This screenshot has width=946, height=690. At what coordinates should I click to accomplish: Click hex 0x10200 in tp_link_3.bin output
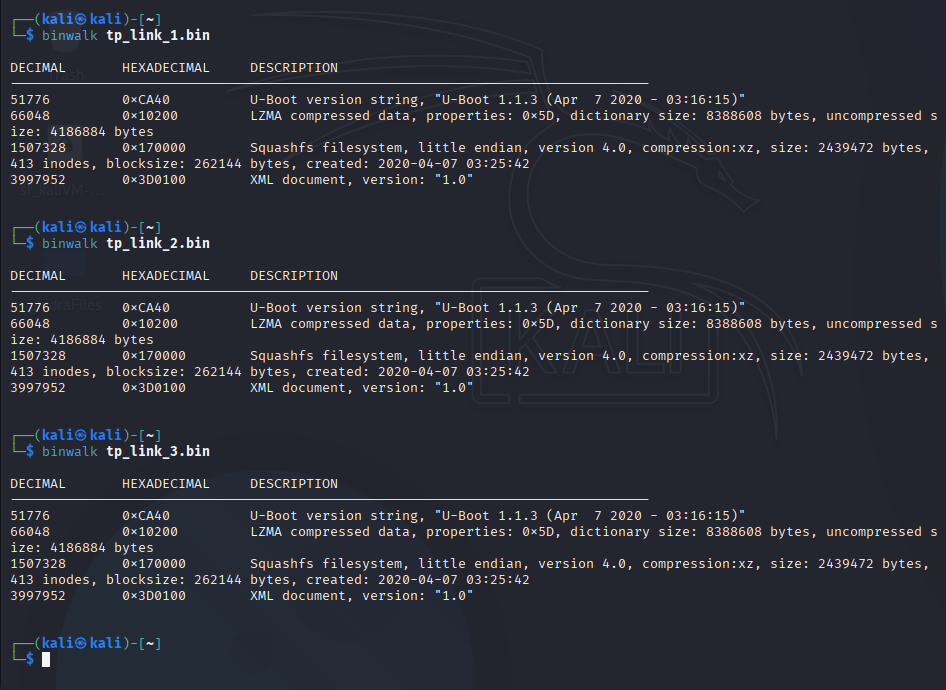click(x=150, y=532)
